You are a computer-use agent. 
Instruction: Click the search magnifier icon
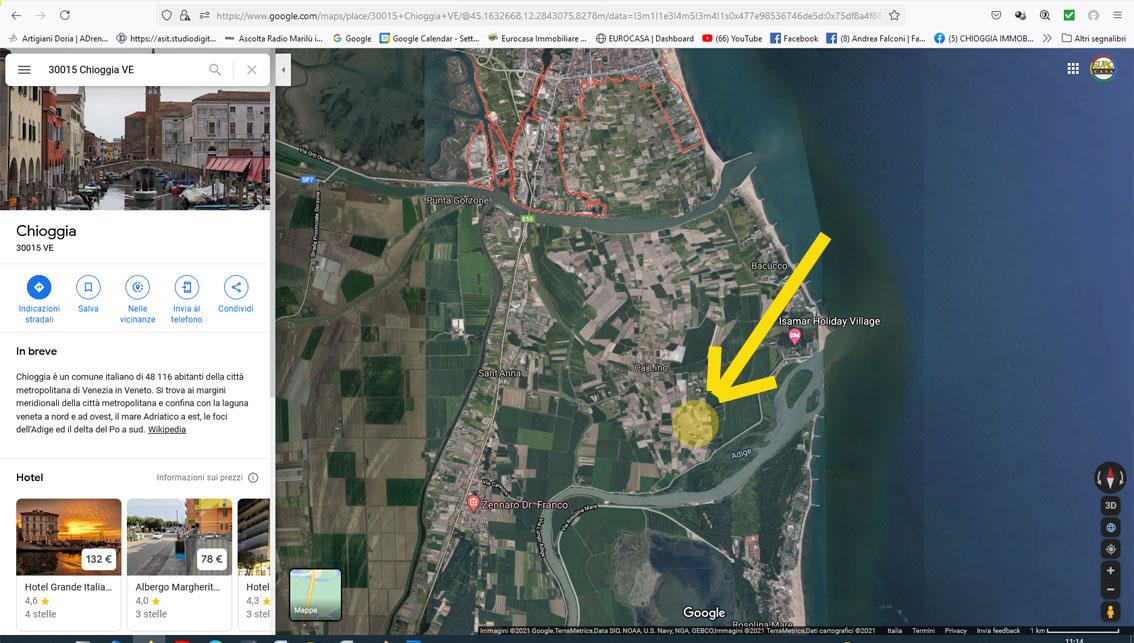215,69
